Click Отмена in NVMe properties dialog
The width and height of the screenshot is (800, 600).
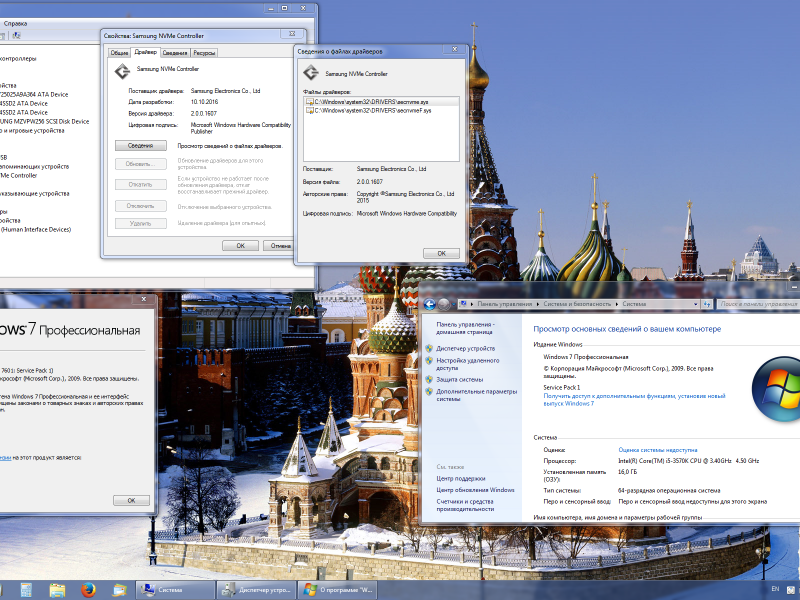point(280,245)
